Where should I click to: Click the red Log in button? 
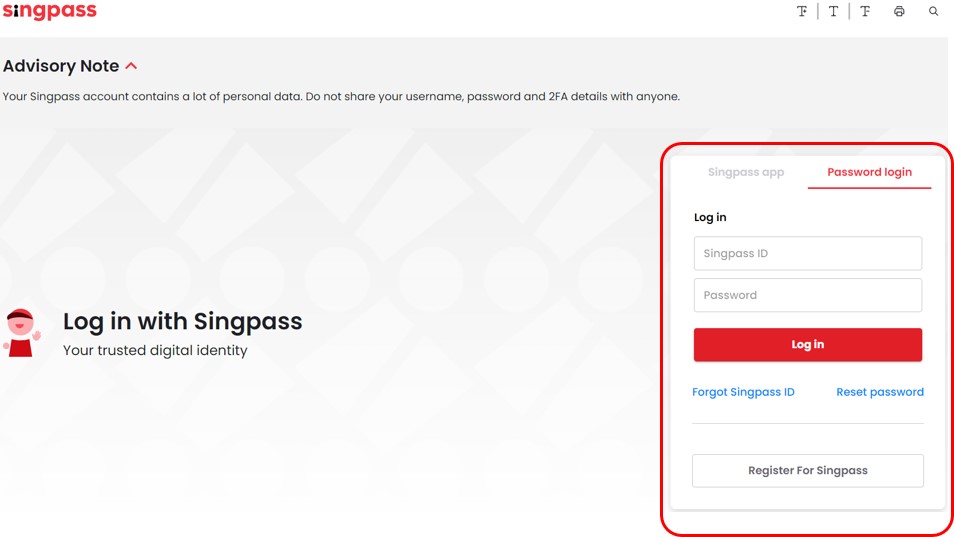tap(808, 345)
